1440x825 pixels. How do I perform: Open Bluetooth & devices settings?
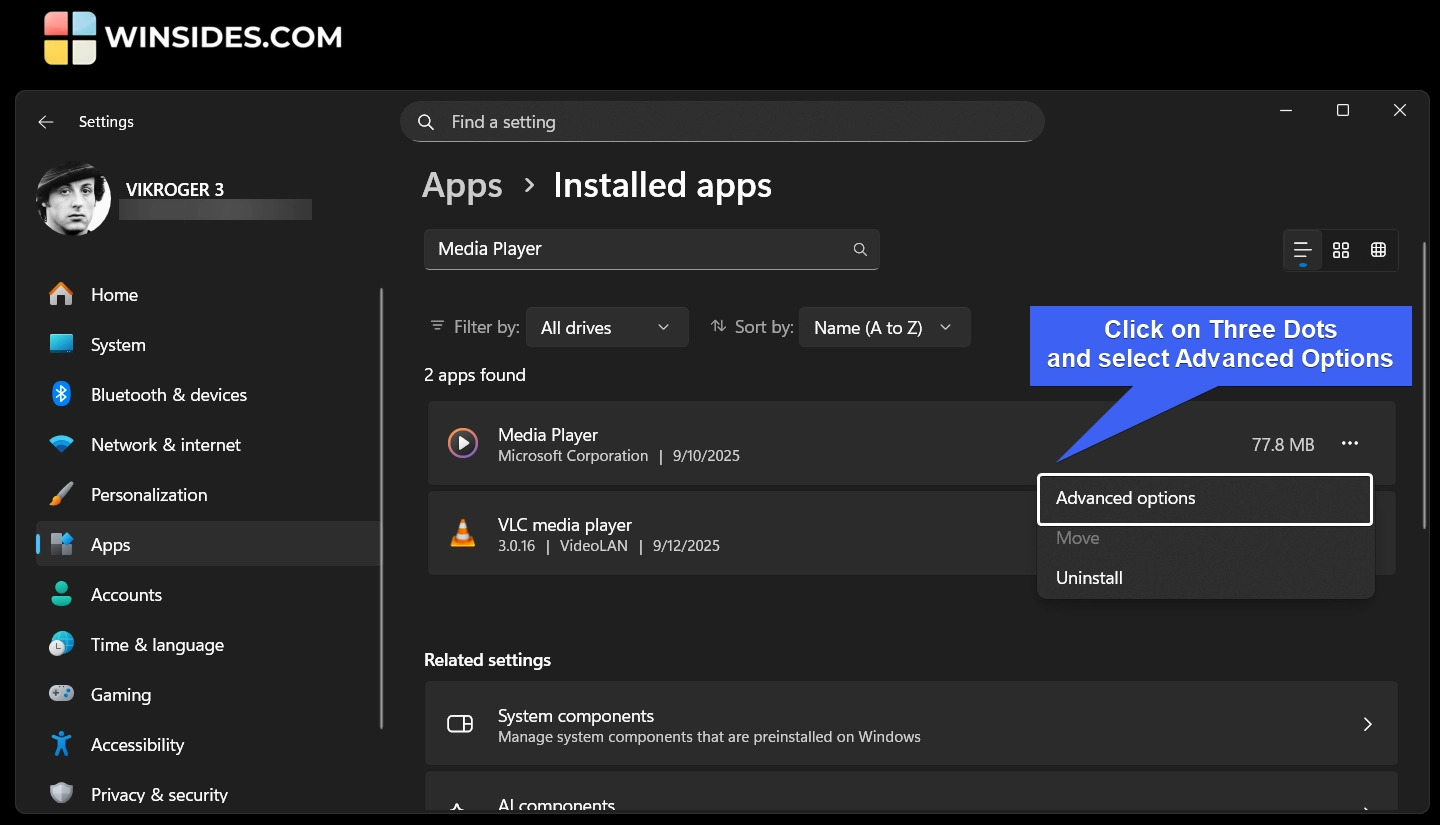[168, 395]
